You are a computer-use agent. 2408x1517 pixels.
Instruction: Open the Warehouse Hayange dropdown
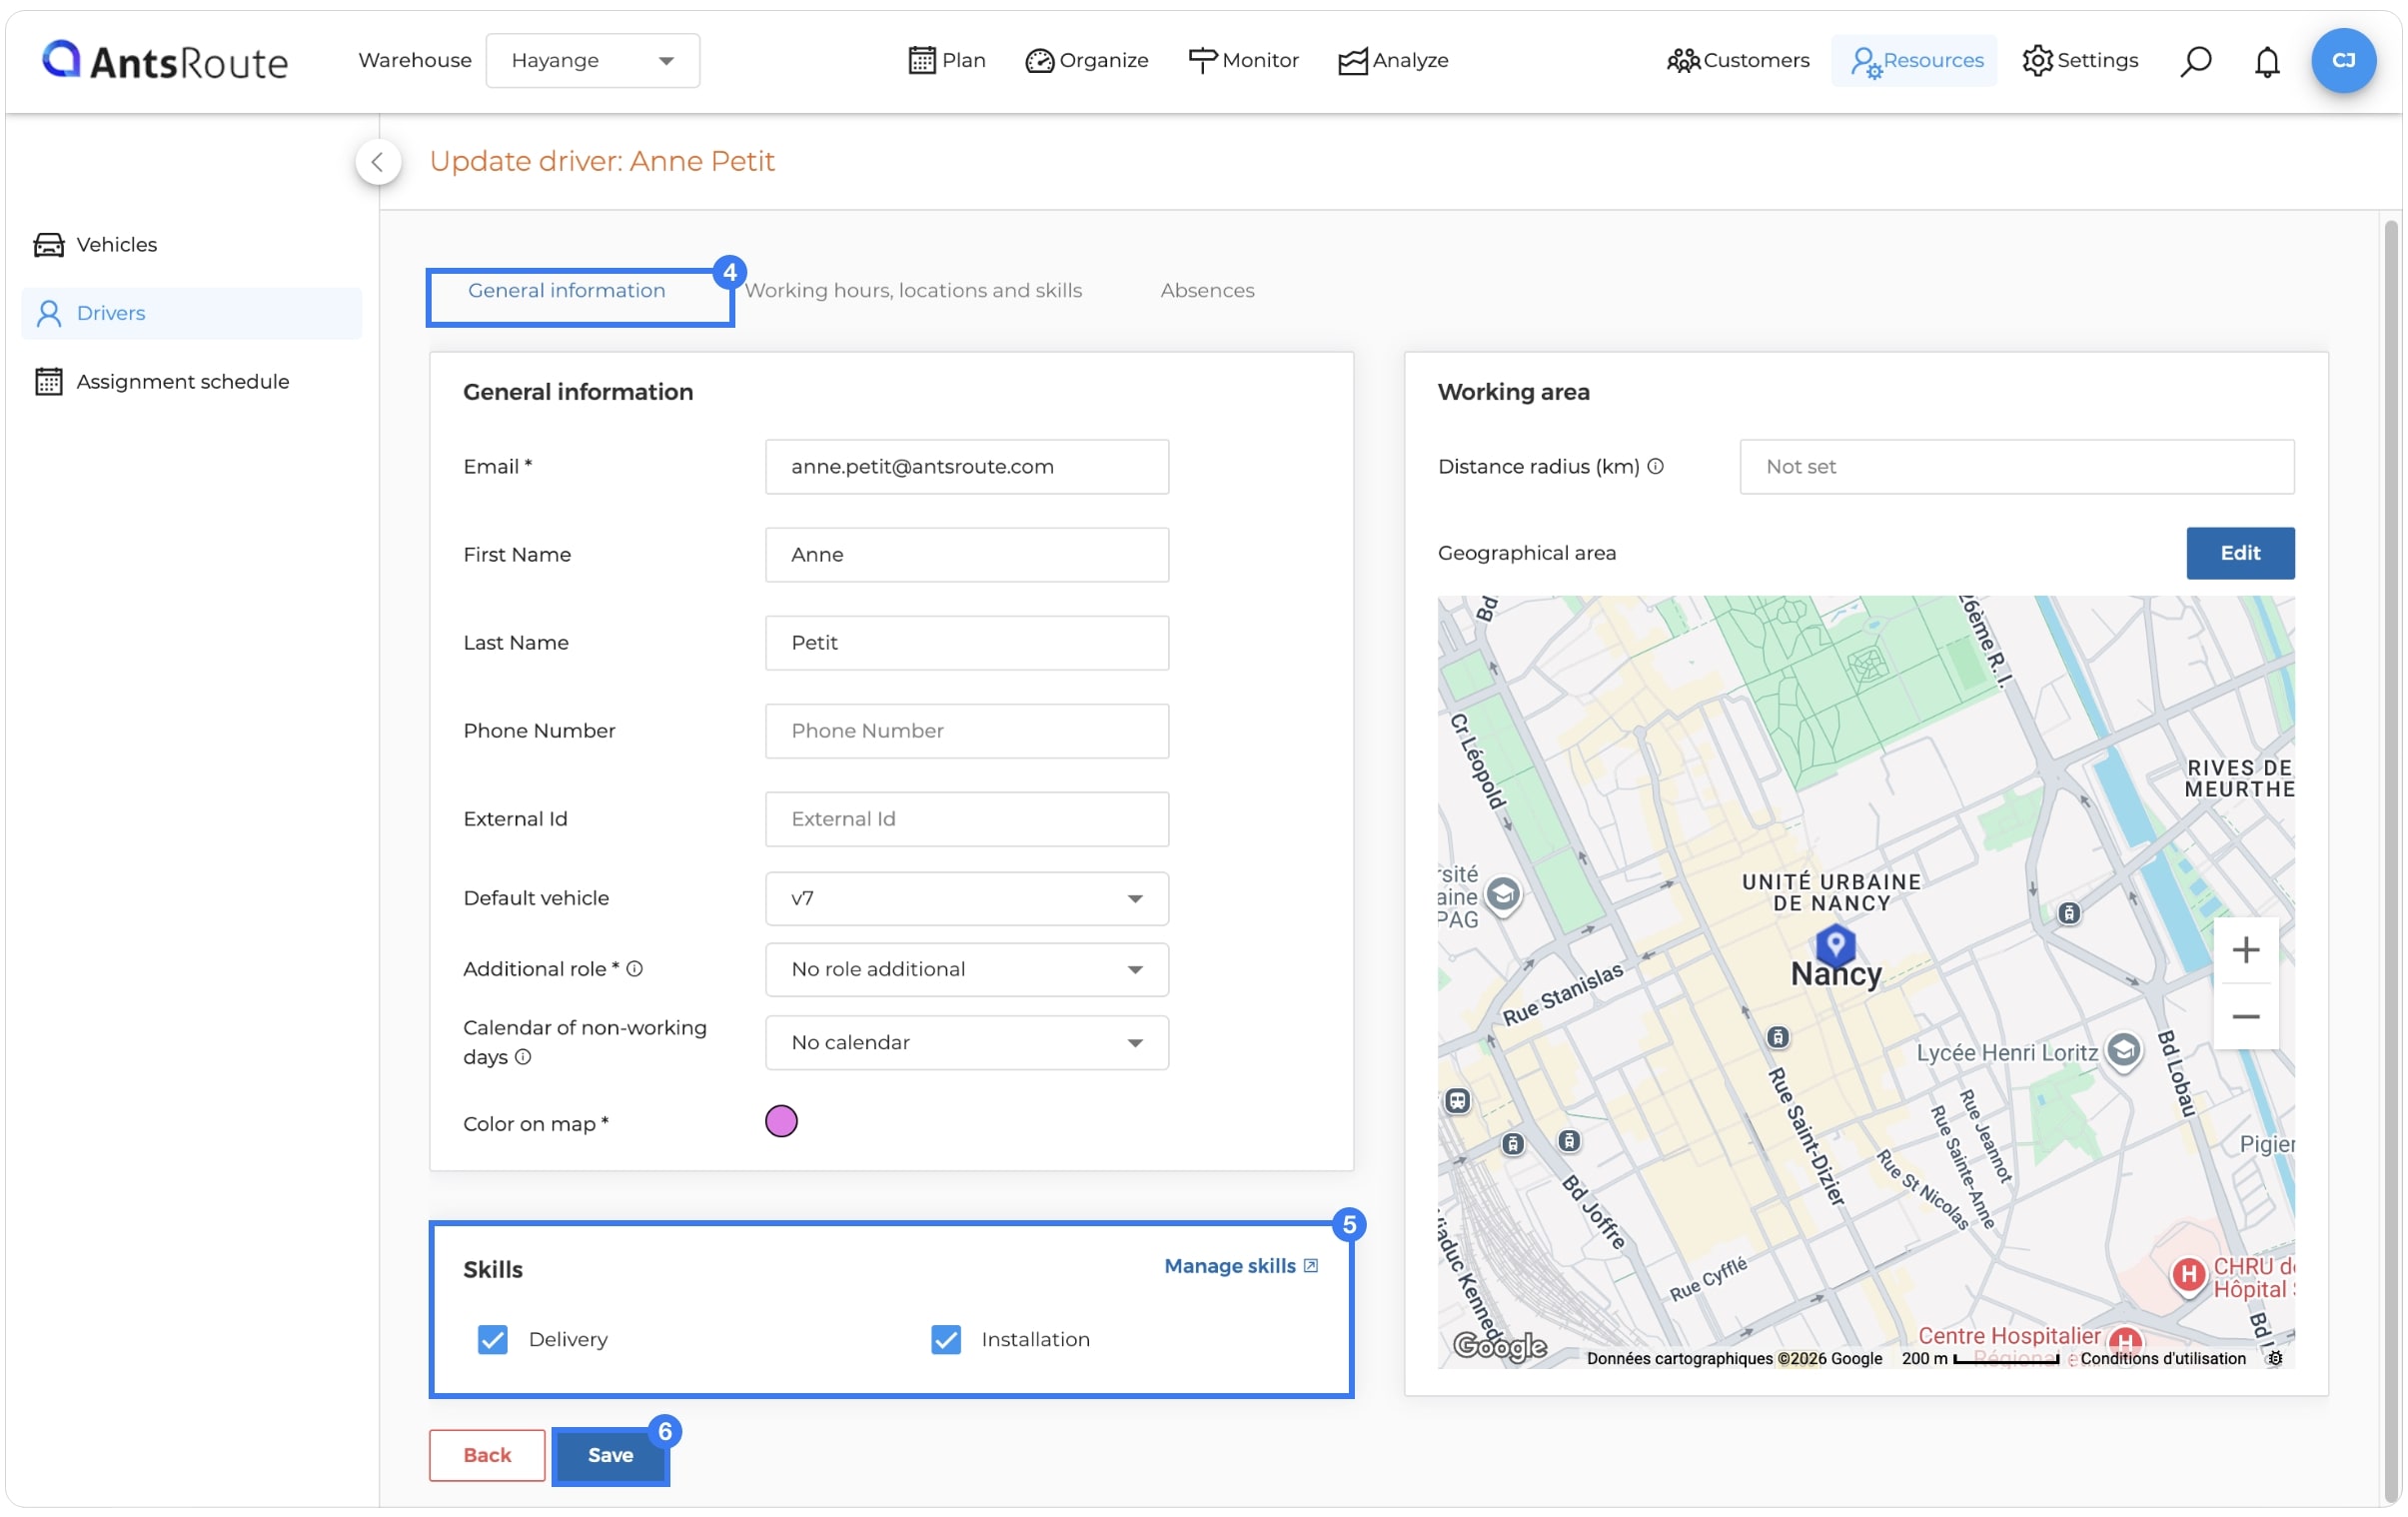(593, 61)
